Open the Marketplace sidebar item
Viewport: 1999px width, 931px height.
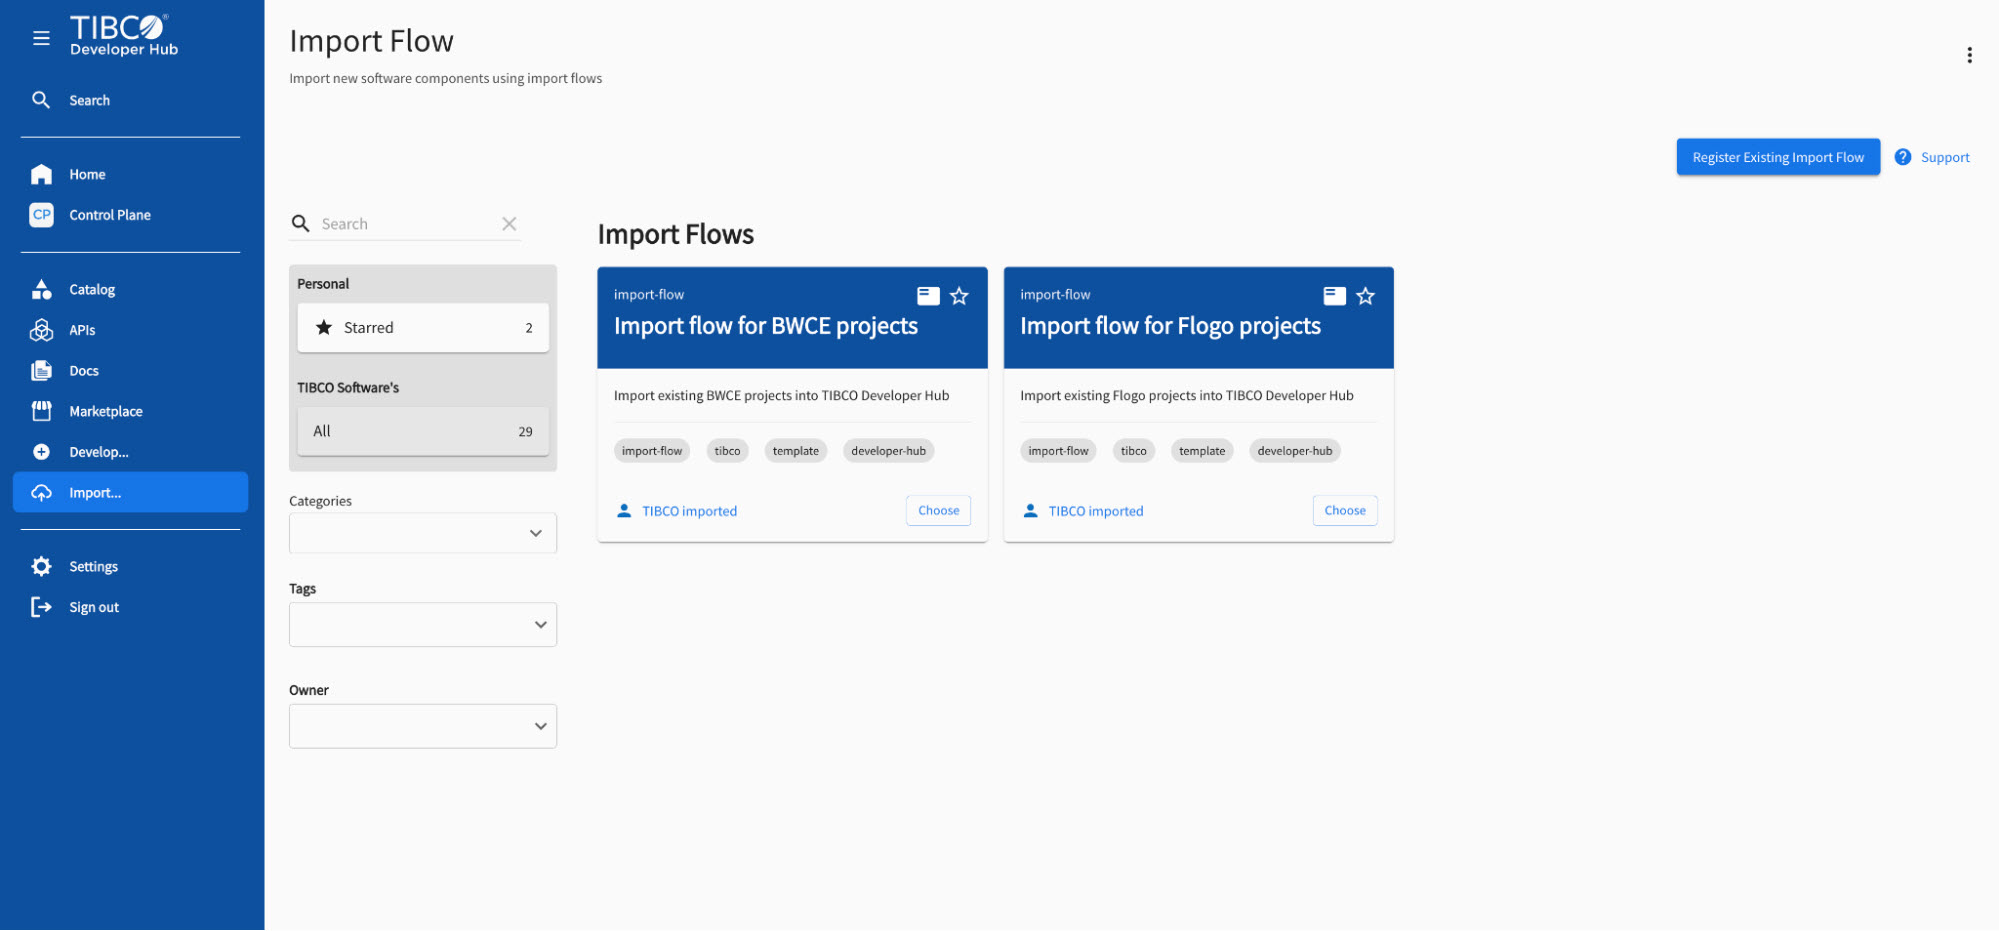(x=105, y=412)
